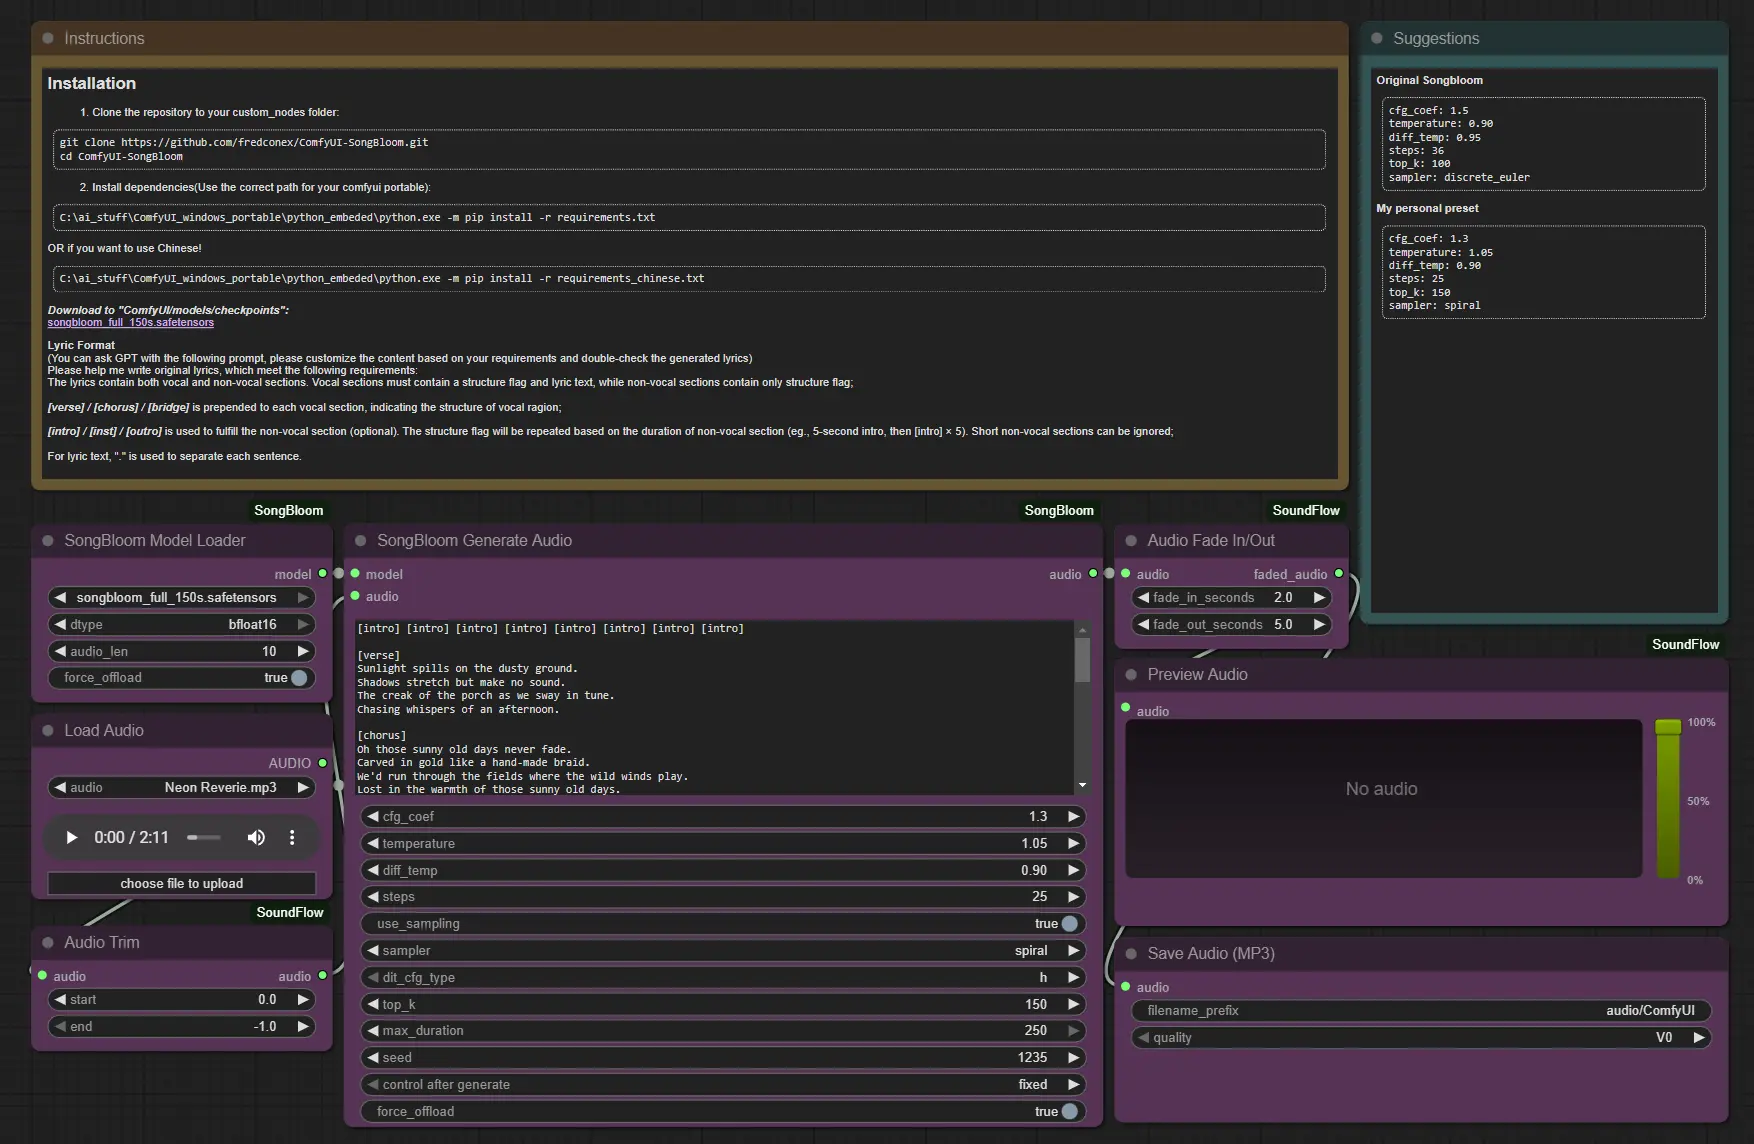Open the sampler dropdown set to spiral

pyautogui.click(x=722, y=951)
